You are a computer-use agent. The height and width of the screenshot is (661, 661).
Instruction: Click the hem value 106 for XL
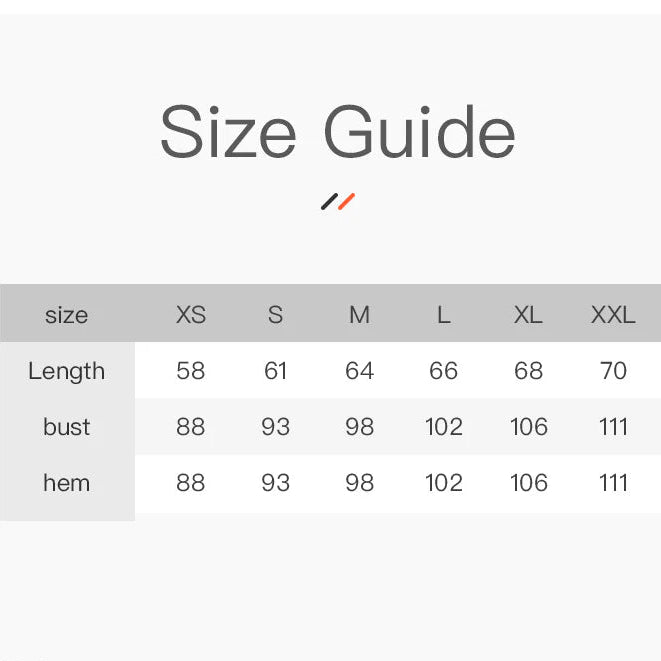[528, 483]
